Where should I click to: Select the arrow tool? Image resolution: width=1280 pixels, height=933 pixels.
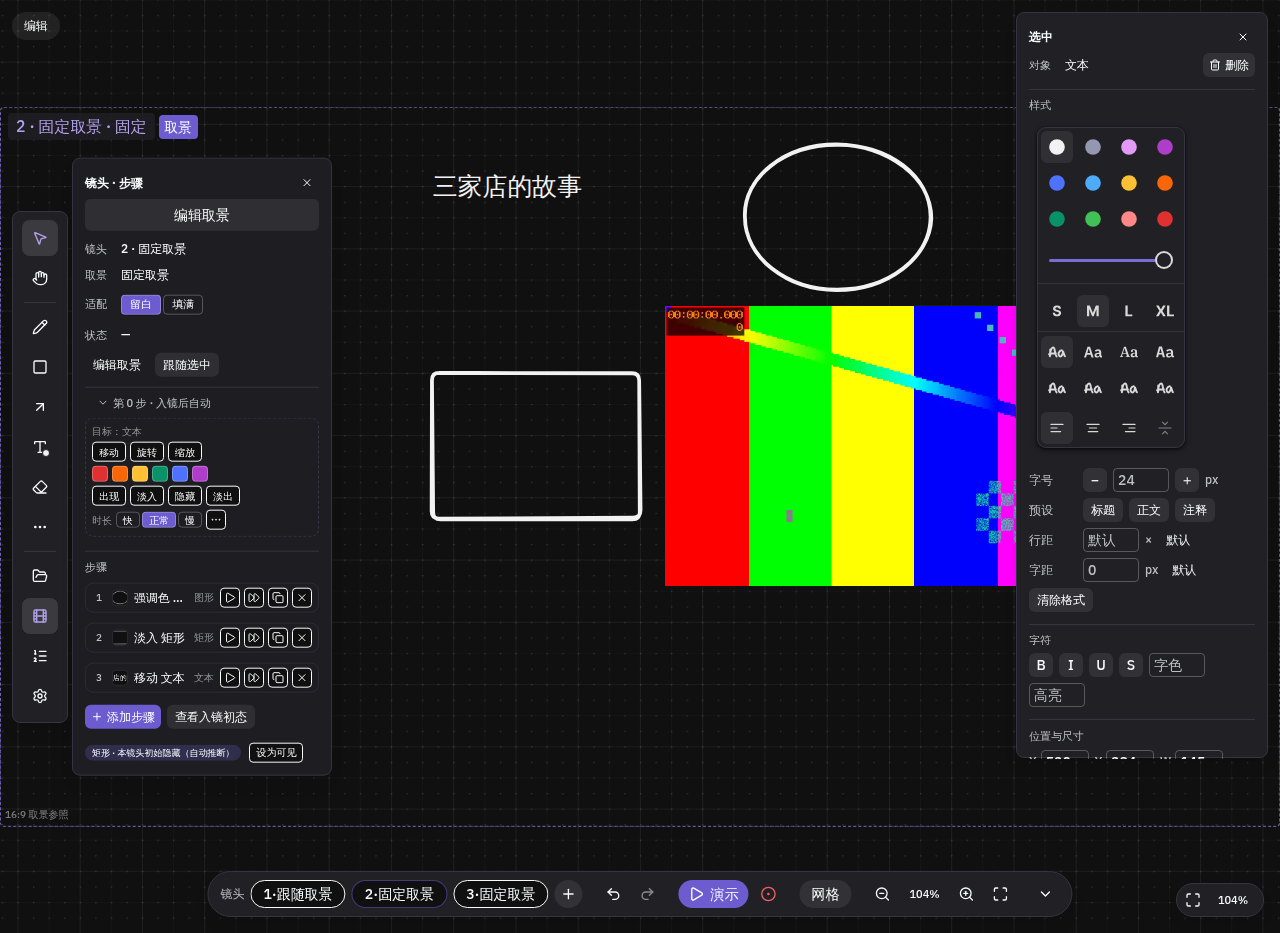tap(40, 407)
